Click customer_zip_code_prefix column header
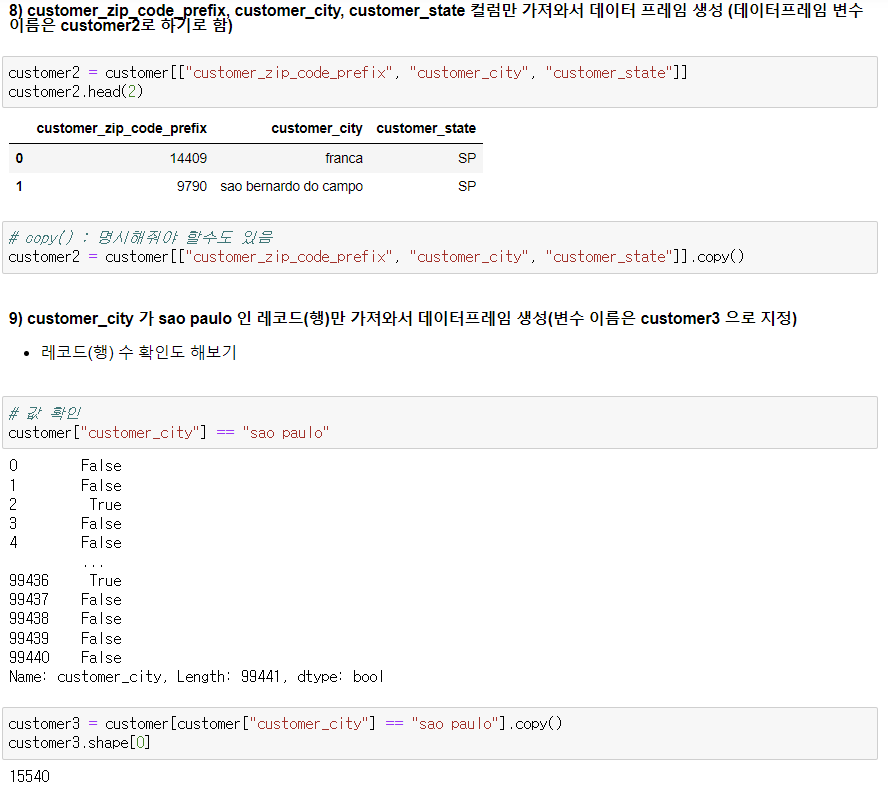The height and width of the screenshot is (791, 888). click(122, 129)
